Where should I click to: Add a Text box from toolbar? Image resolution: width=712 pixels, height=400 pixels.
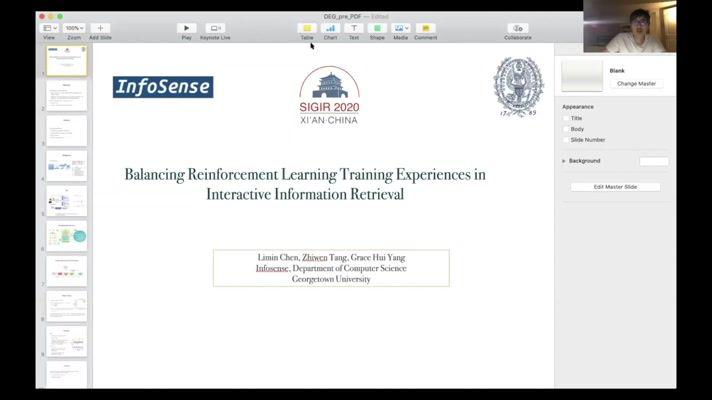tap(354, 28)
